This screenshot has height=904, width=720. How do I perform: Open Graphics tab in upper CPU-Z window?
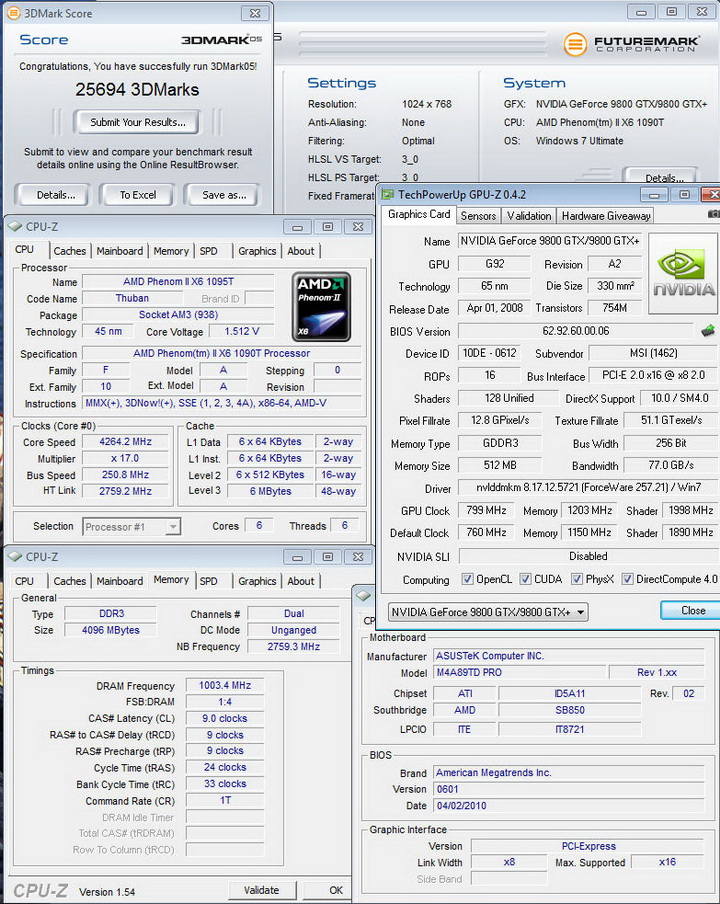(x=257, y=251)
